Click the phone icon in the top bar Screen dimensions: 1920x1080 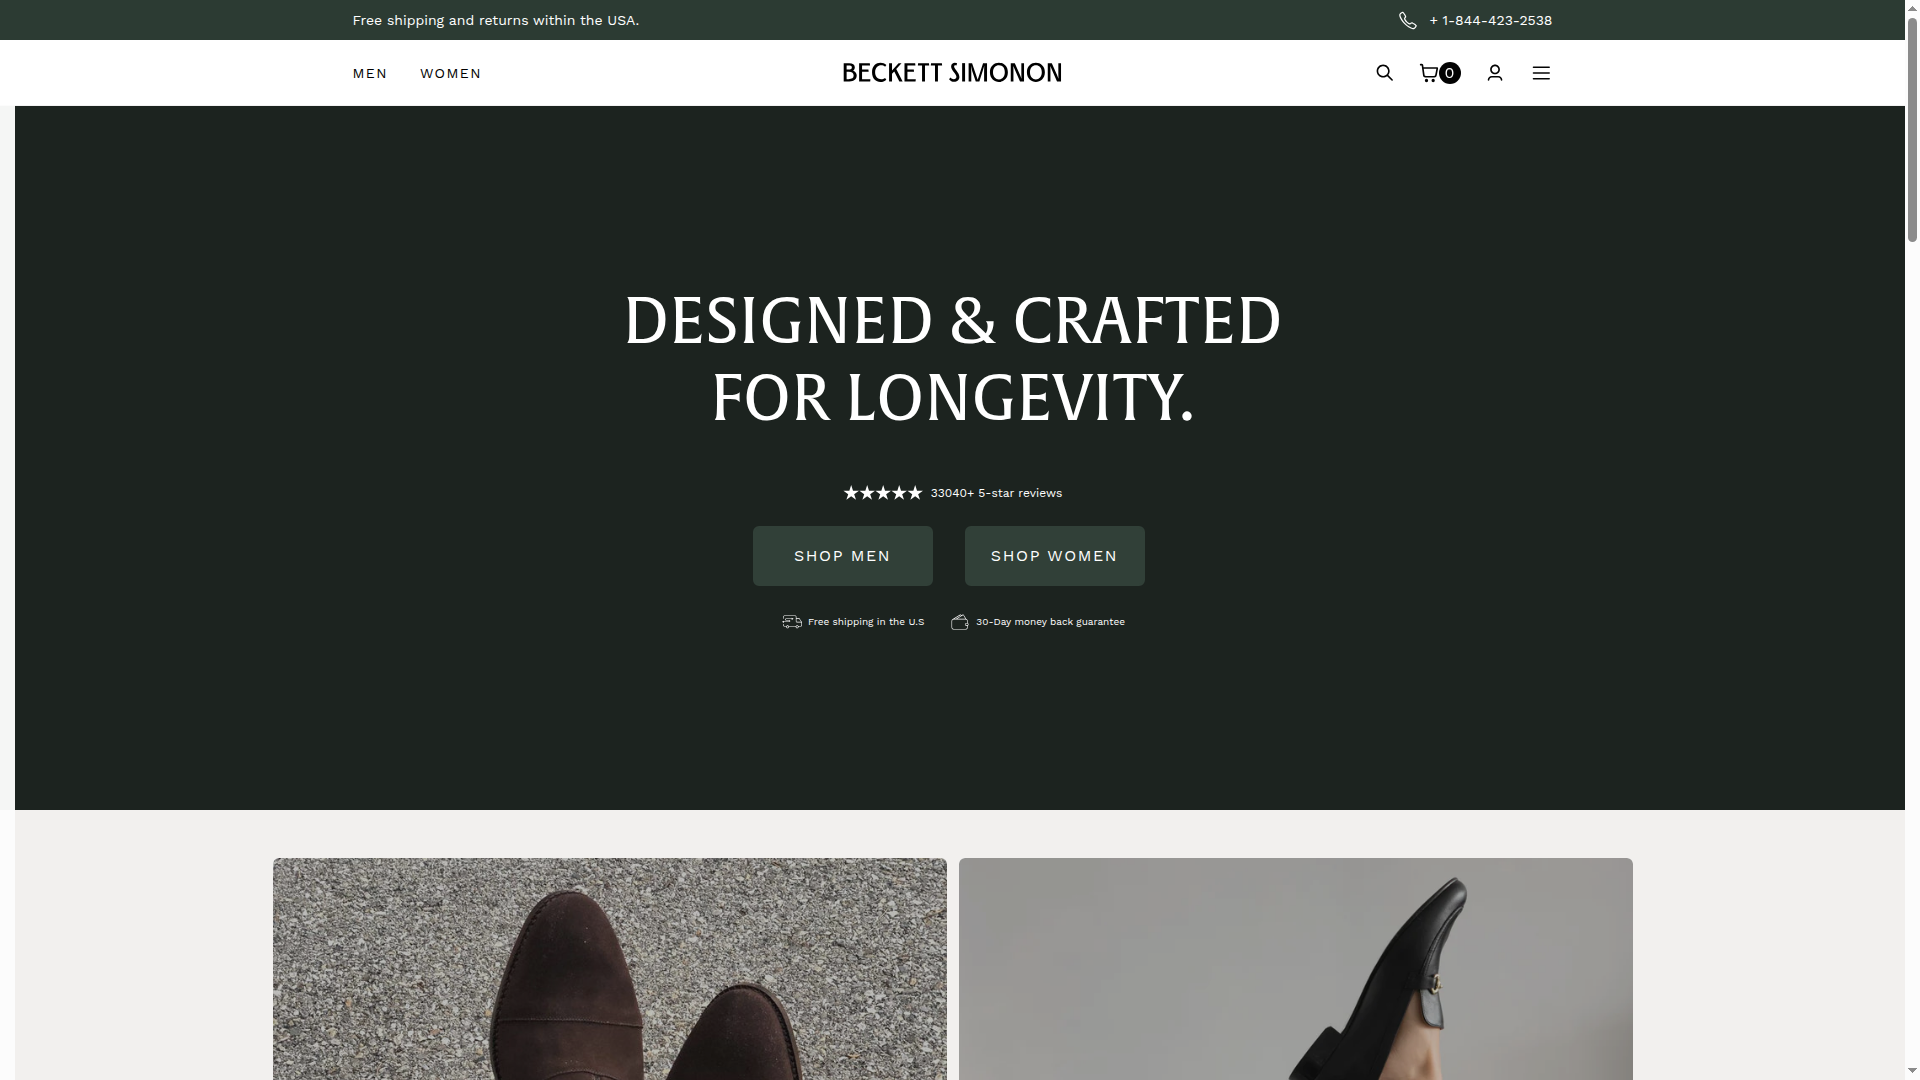[x=1408, y=20]
